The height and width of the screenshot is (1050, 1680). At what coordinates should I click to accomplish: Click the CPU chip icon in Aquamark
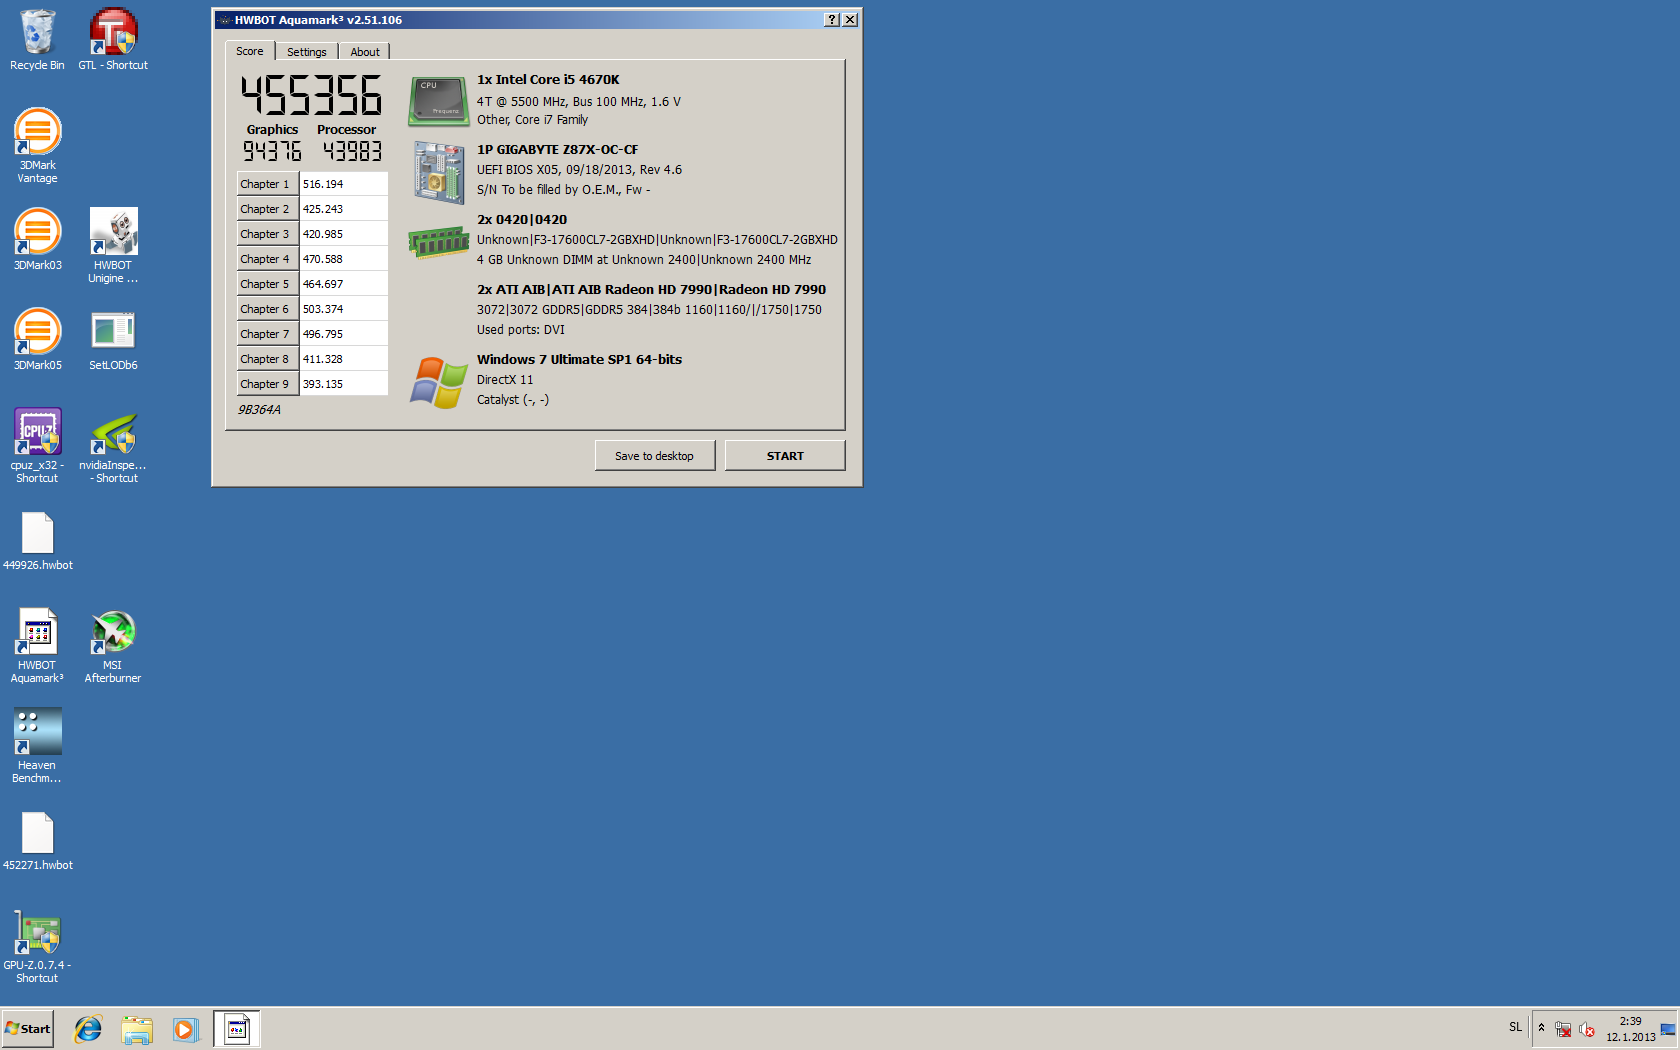[439, 101]
